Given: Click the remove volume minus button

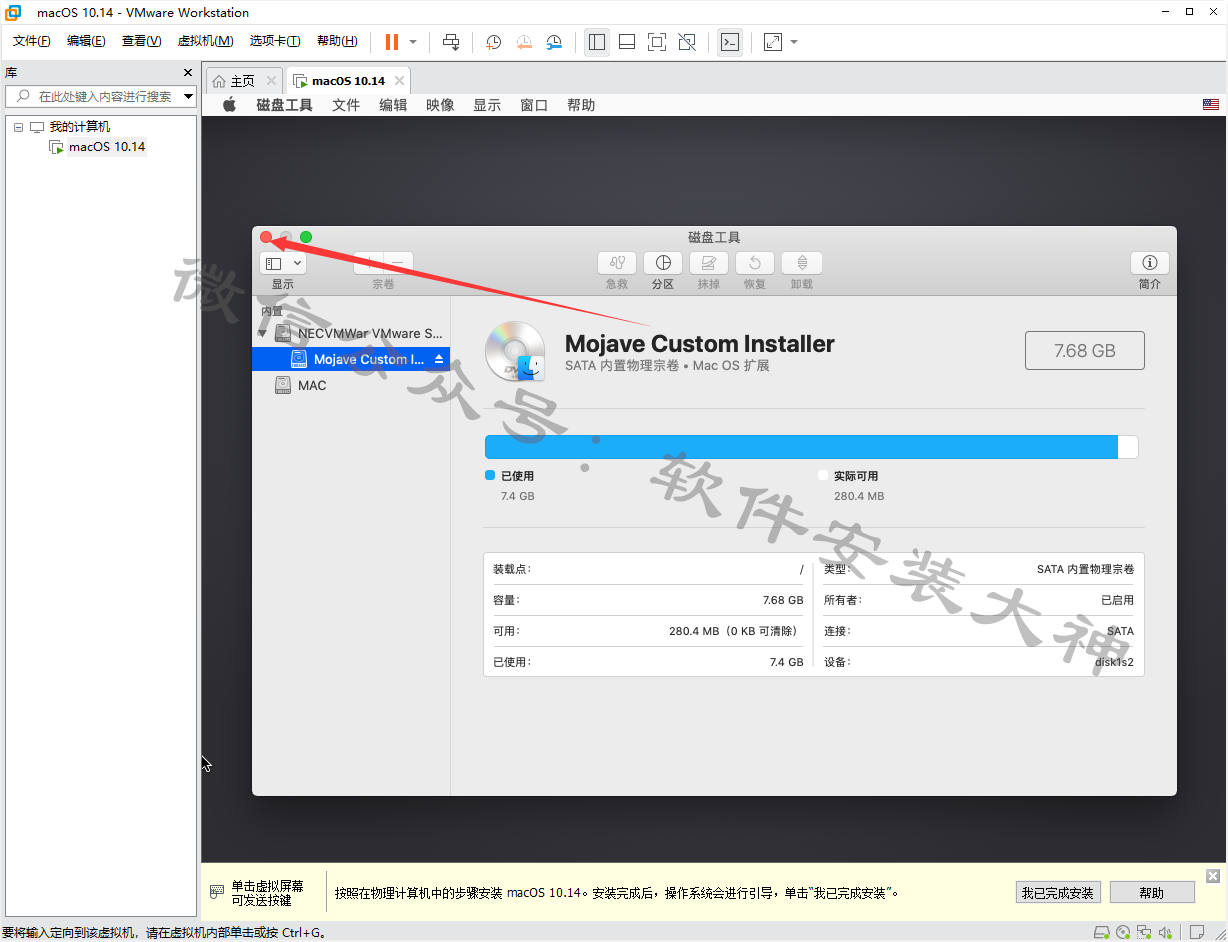Looking at the screenshot, I should pyautogui.click(x=398, y=263).
